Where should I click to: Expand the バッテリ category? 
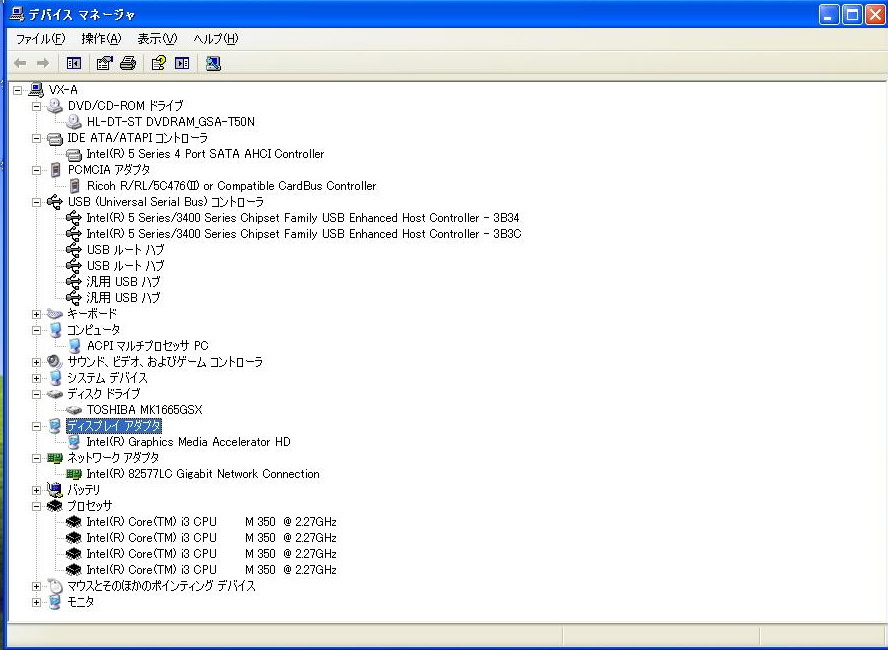(37, 490)
